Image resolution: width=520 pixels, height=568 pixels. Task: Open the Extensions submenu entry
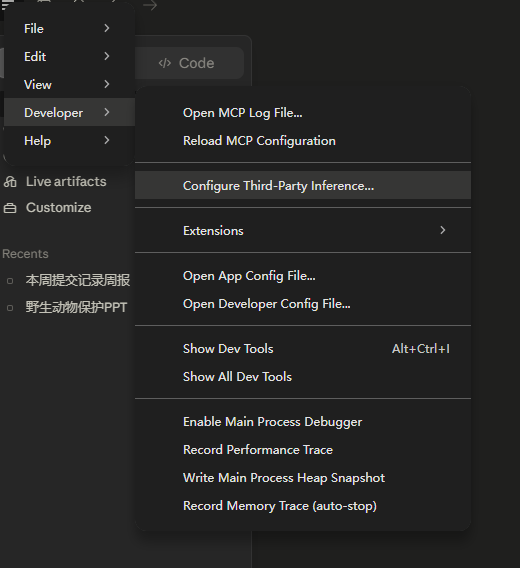tap(303, 230)
